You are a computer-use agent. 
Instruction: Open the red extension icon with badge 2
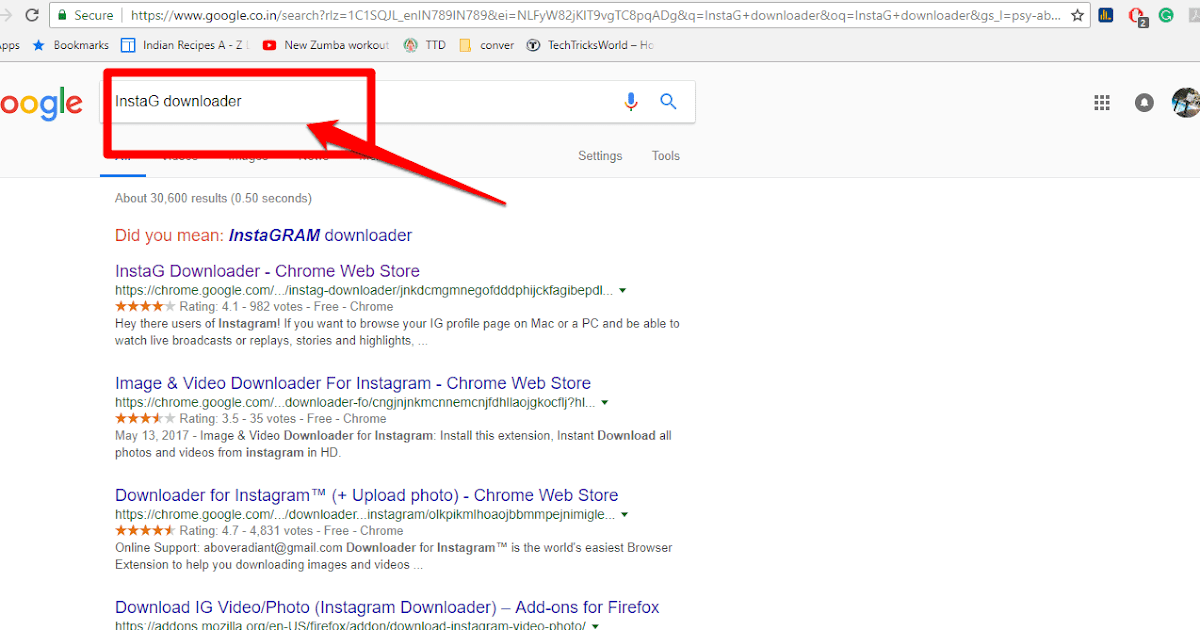(1137, 16)
